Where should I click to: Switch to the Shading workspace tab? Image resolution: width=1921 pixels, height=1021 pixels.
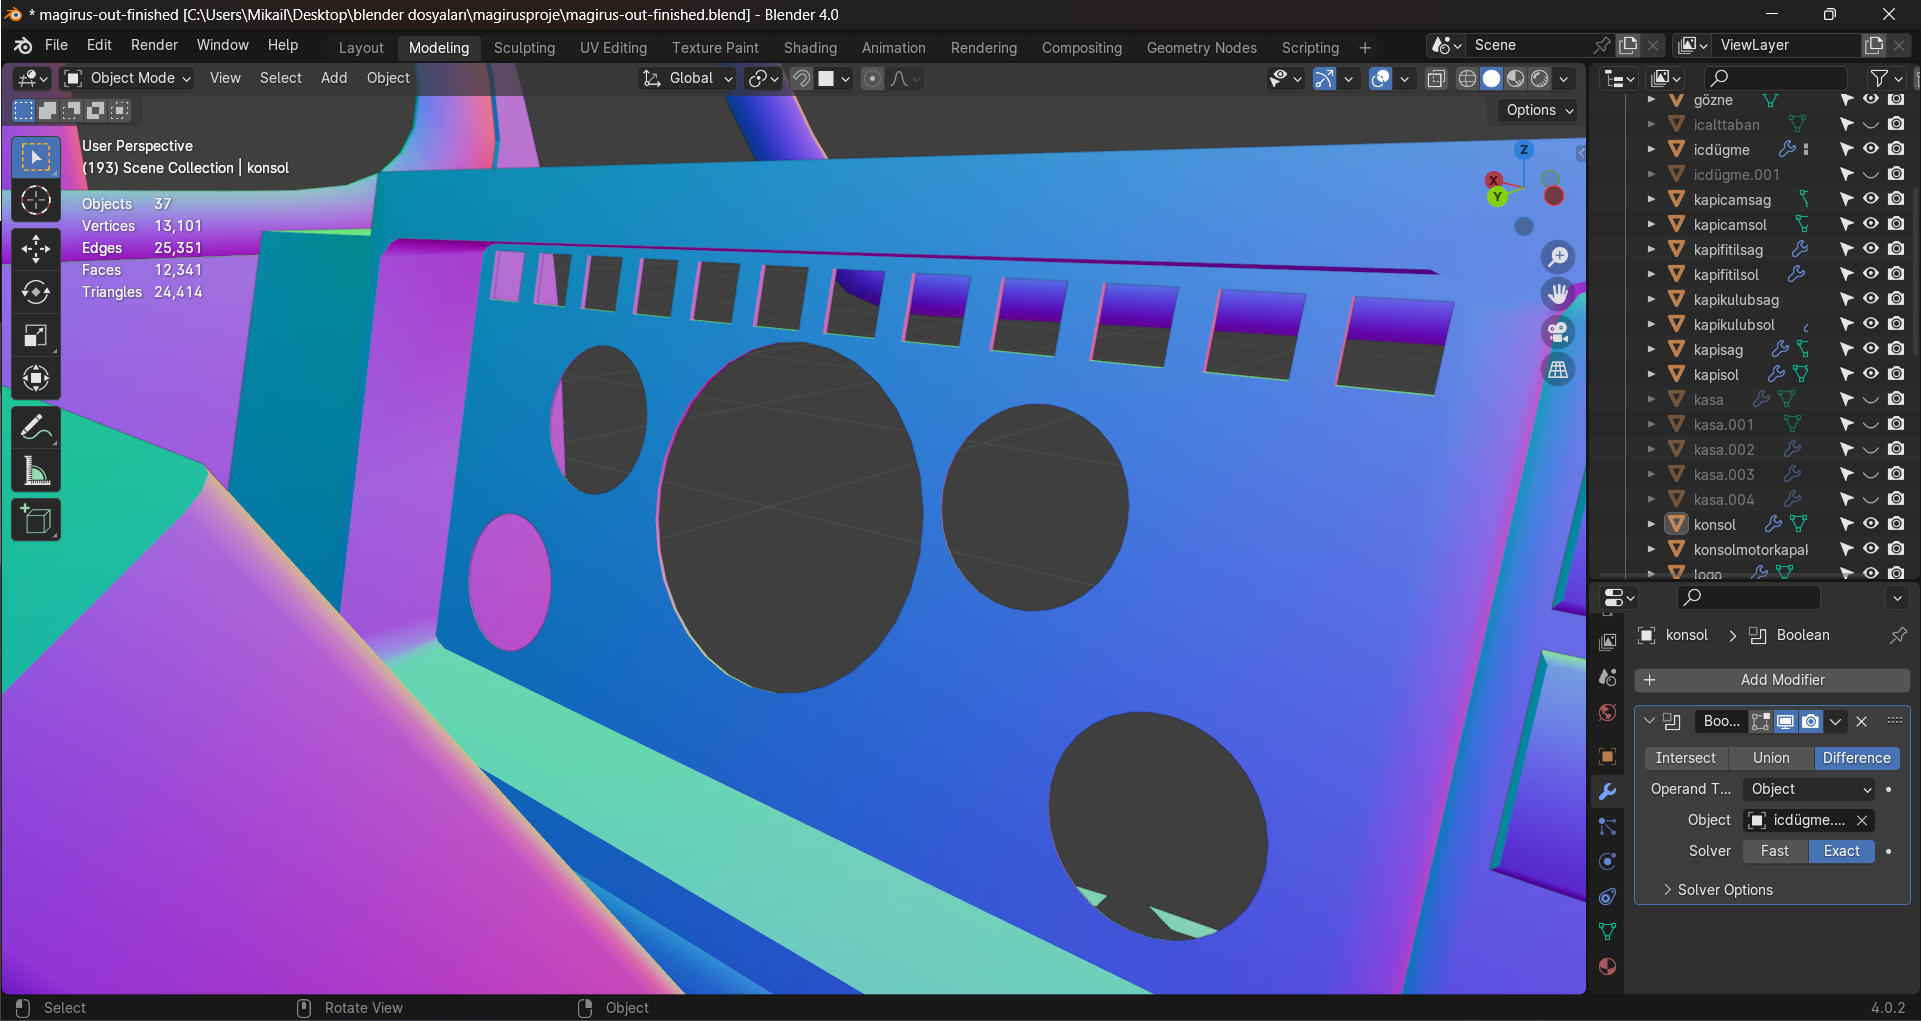(x=810, y=48)
